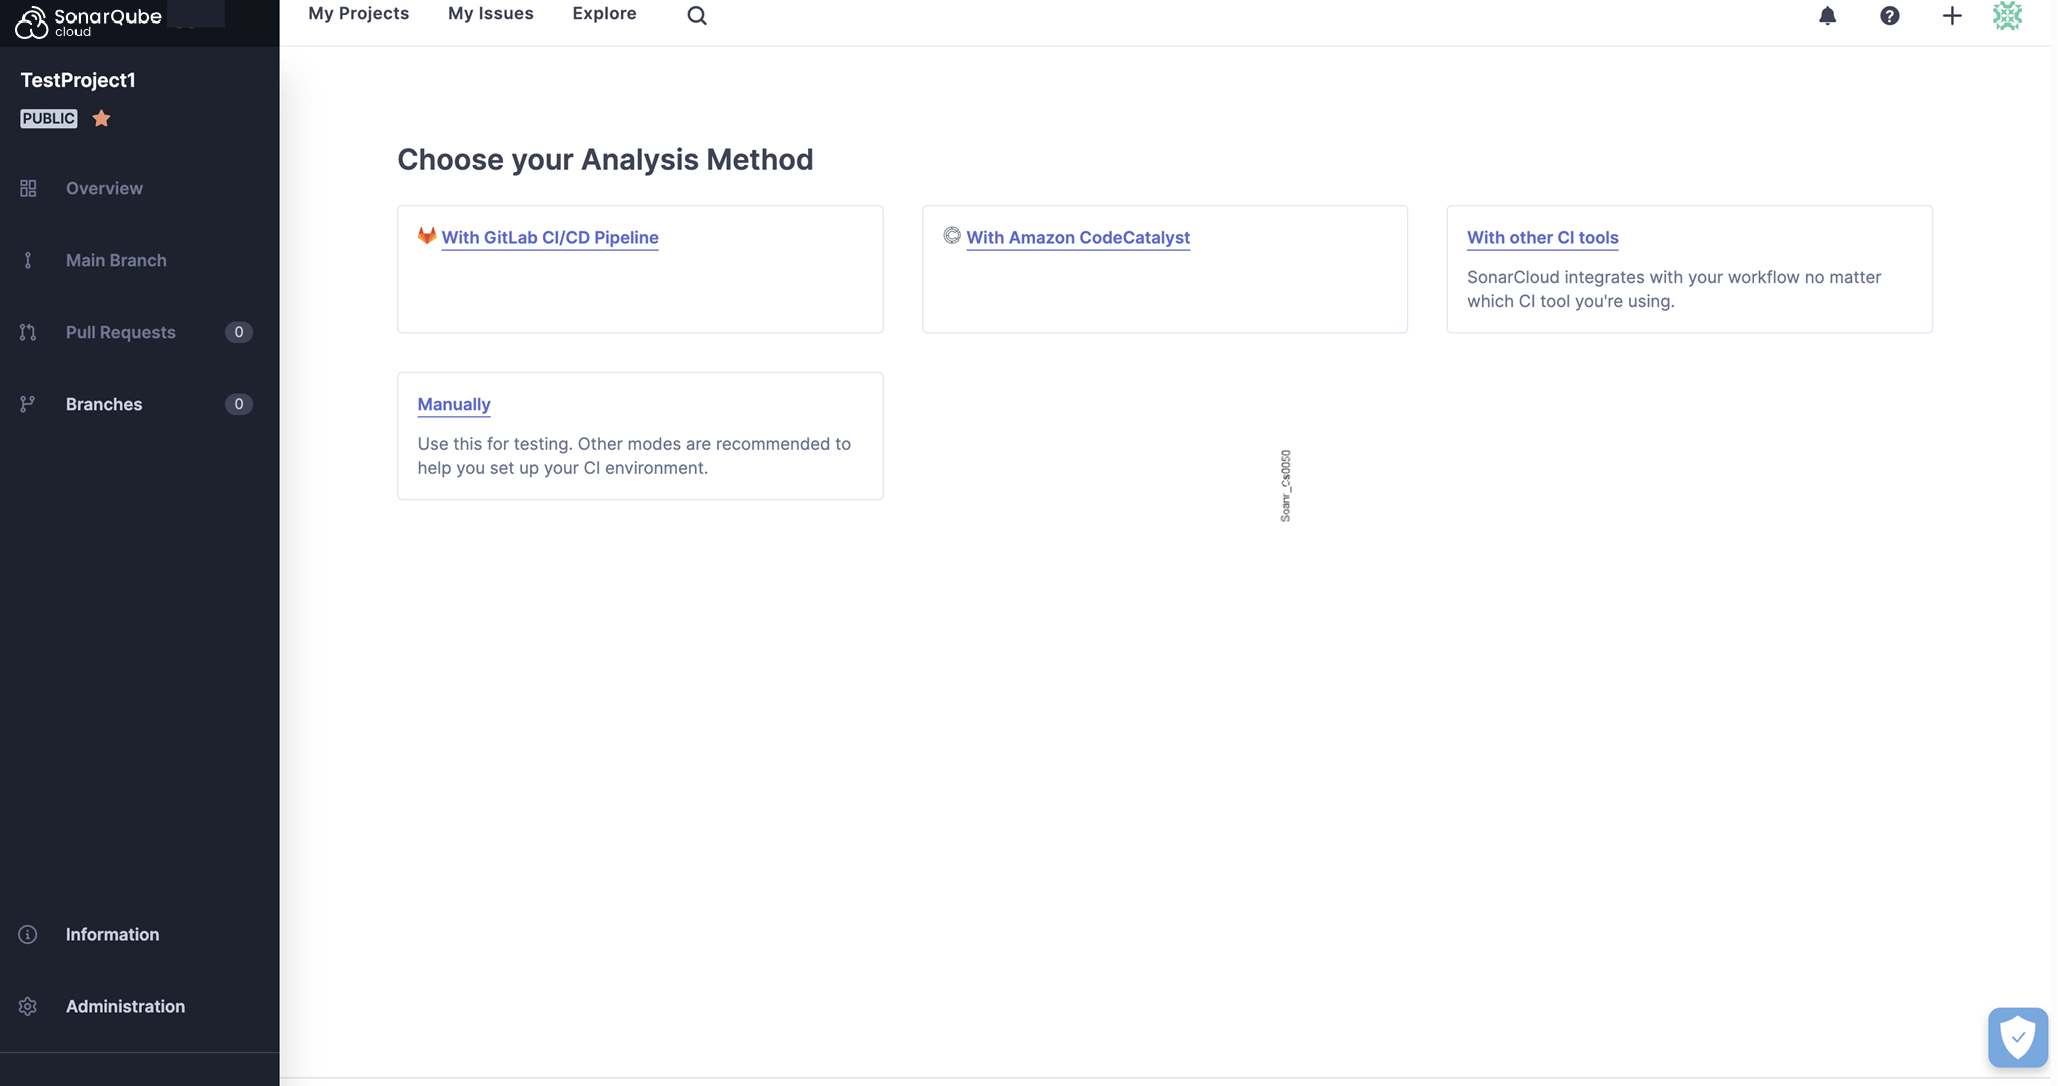Click the shield icon at bottom right
This screenshot has width=2058, height=1086.
pyautogui.click(x=2018, y=1037)
